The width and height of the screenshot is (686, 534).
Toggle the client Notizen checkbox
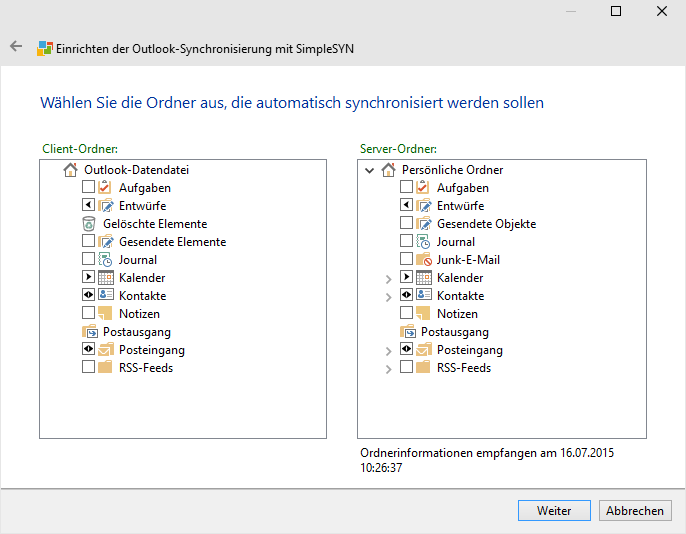coord(88,313)
